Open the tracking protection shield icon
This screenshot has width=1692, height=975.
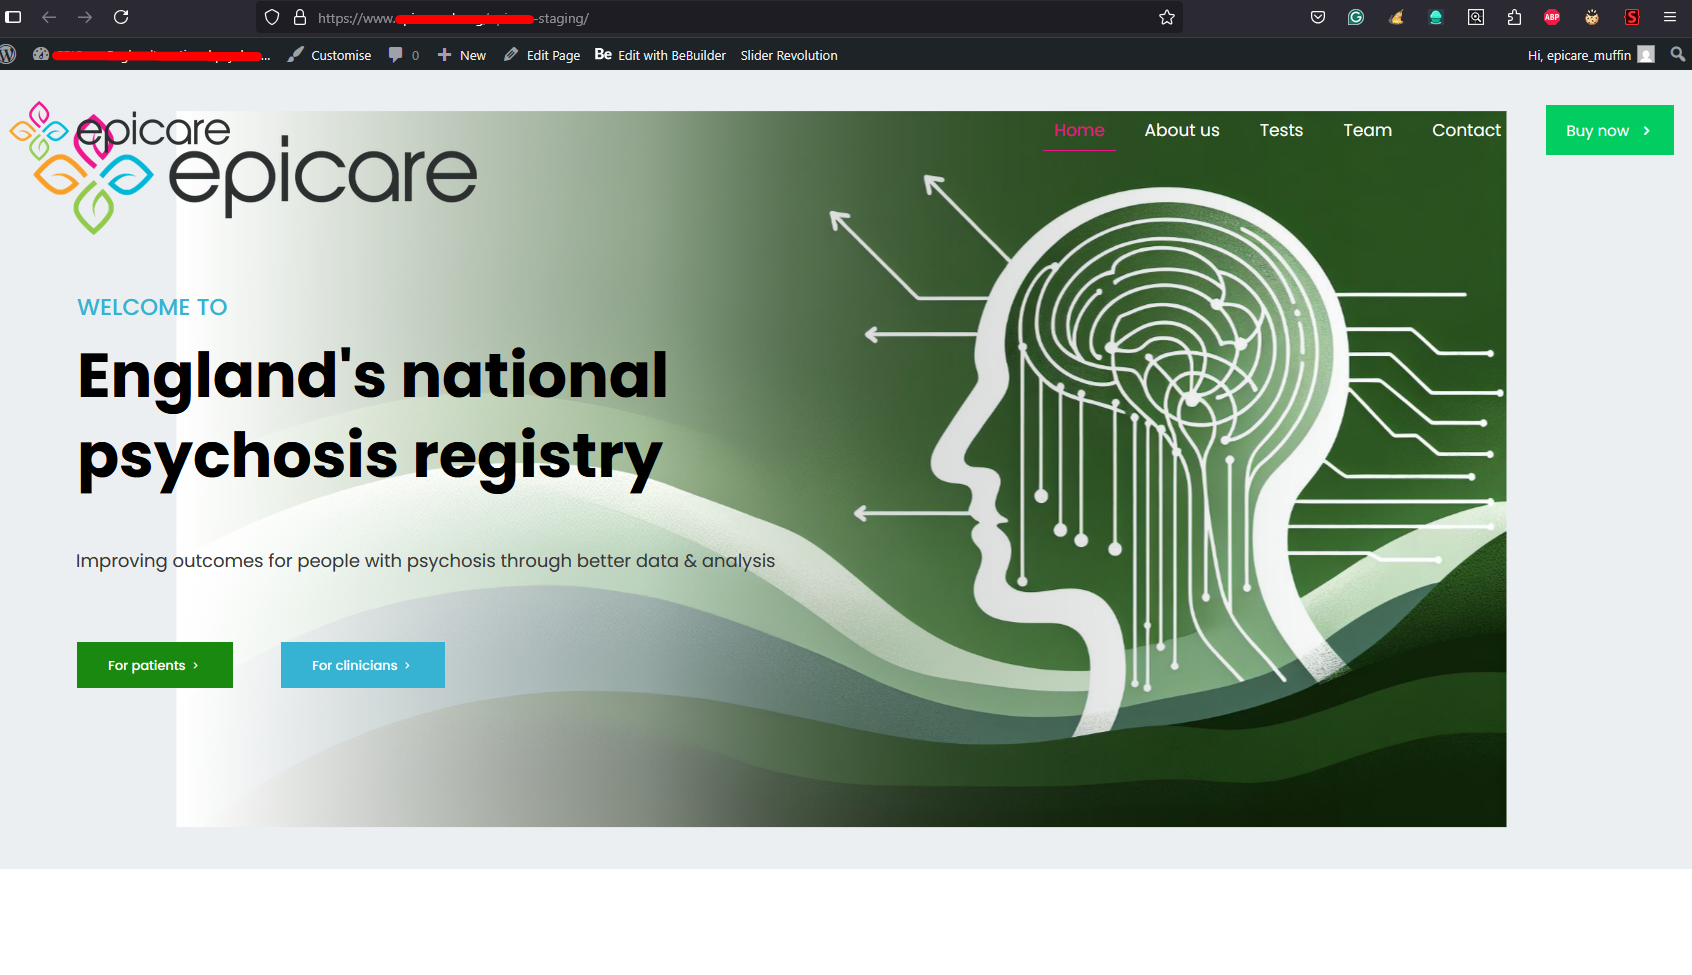(x=272, y=18)
